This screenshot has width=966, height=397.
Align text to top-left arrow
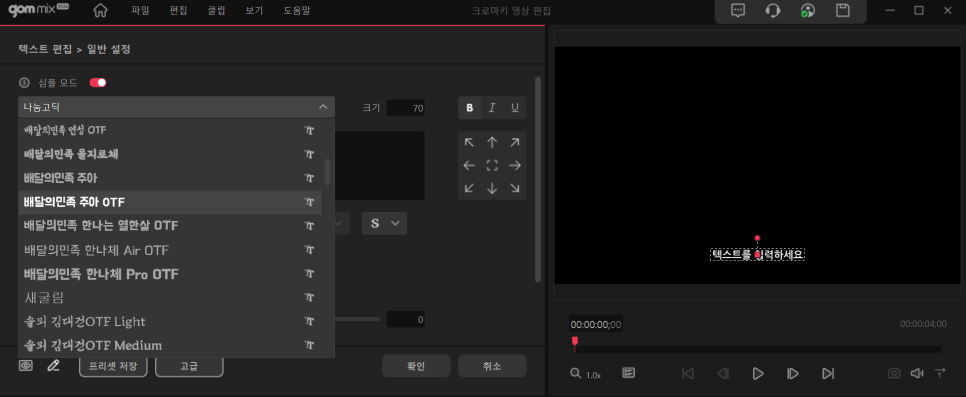[469, 142]
